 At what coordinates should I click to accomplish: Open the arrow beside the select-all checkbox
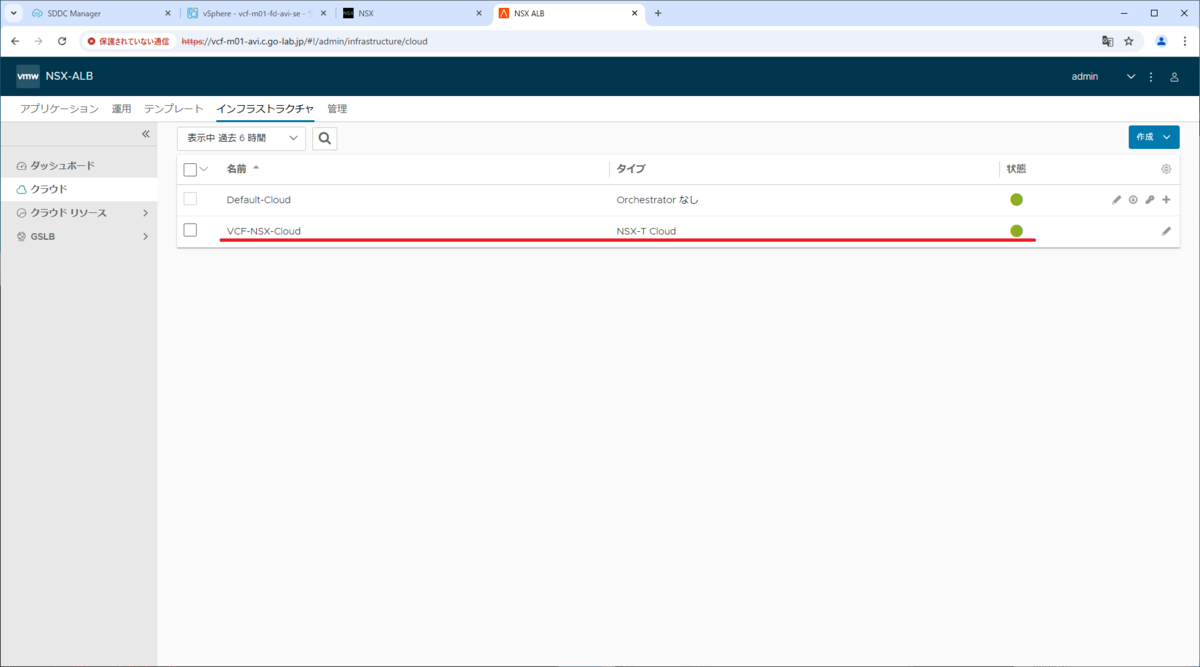point(204,169)
